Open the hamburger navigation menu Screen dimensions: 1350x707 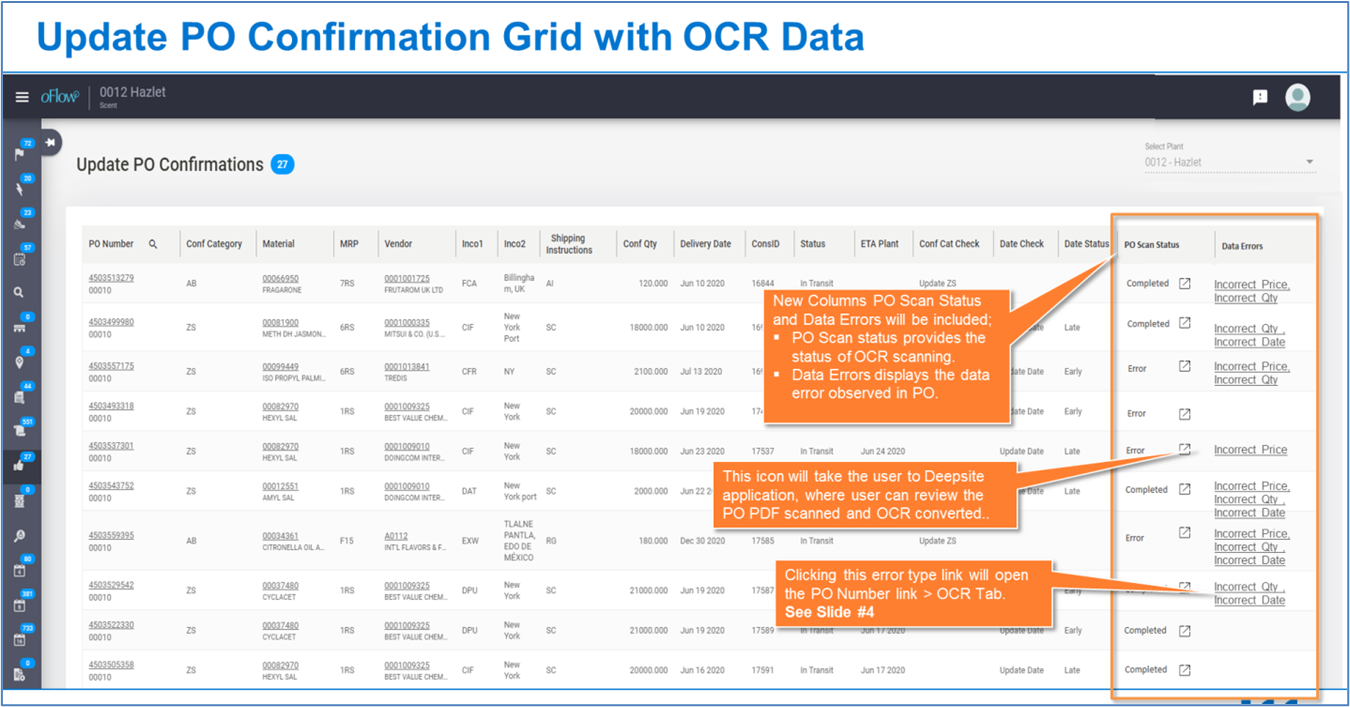point(22,97)
